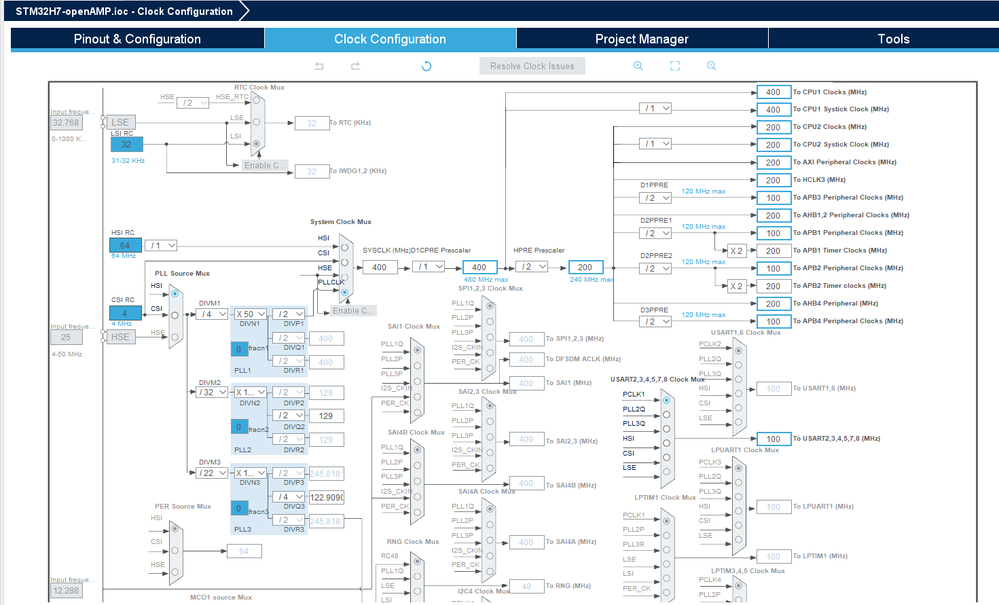This screenshot has height=605, width=999.
Task: Select HSE in System Clock Mux
Action: 345,278
